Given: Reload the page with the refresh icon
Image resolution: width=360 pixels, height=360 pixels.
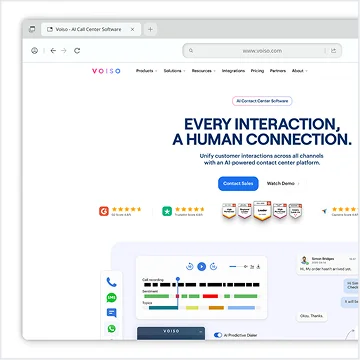Looking at the screenshot, I should pos(77,51).
